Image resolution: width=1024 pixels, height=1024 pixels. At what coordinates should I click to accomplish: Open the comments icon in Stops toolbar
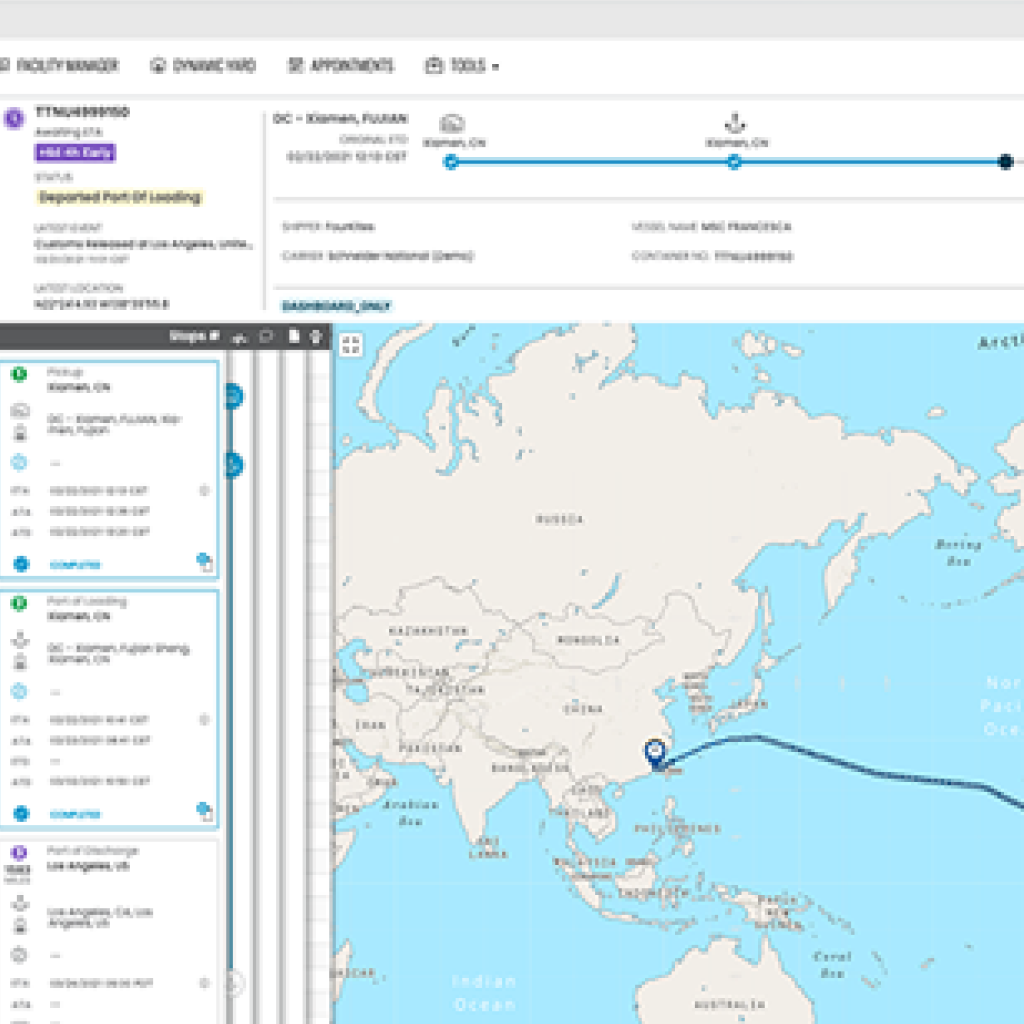point(264,338)
